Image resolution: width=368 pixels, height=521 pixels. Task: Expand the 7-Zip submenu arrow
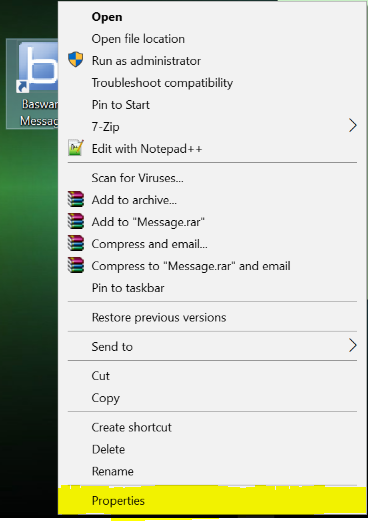click(x=353, y=126)
